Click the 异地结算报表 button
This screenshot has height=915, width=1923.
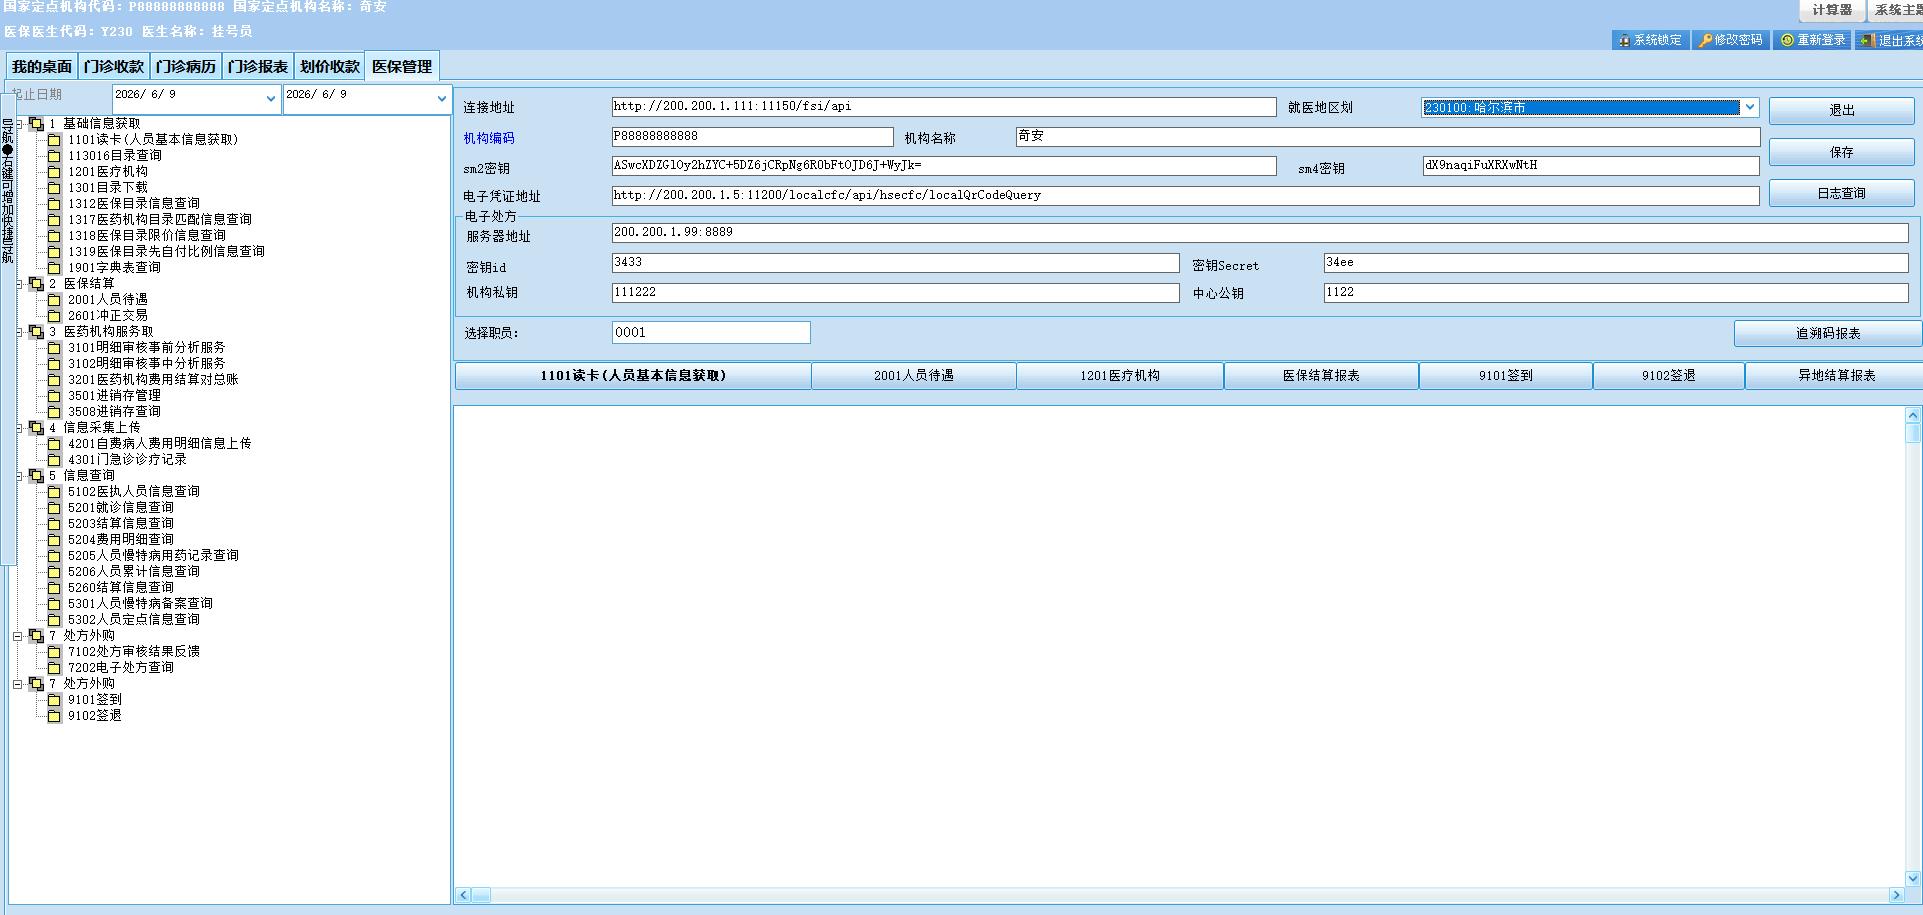pos(1835,376)
